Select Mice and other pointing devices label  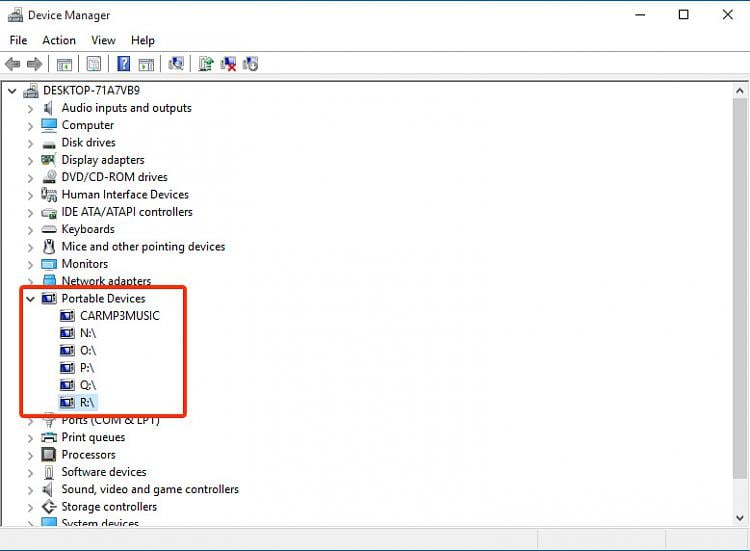point(143,247)
